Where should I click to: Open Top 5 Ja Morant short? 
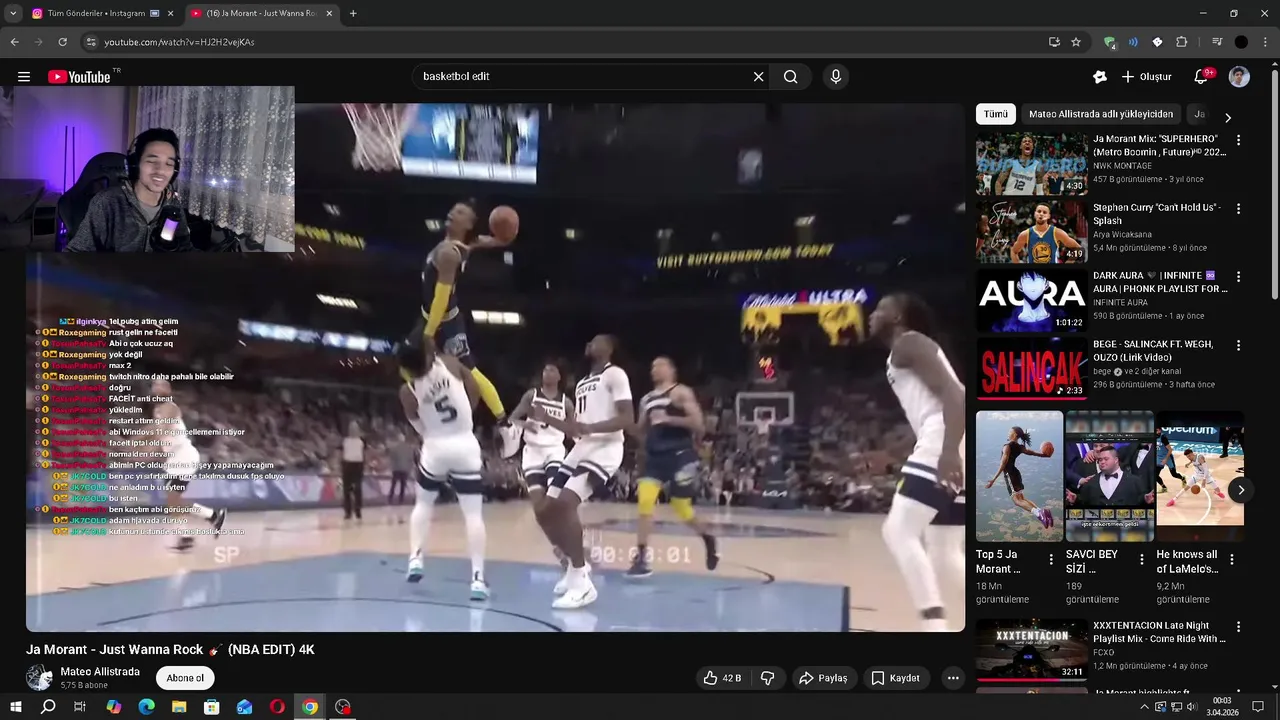click(1019, 476)
